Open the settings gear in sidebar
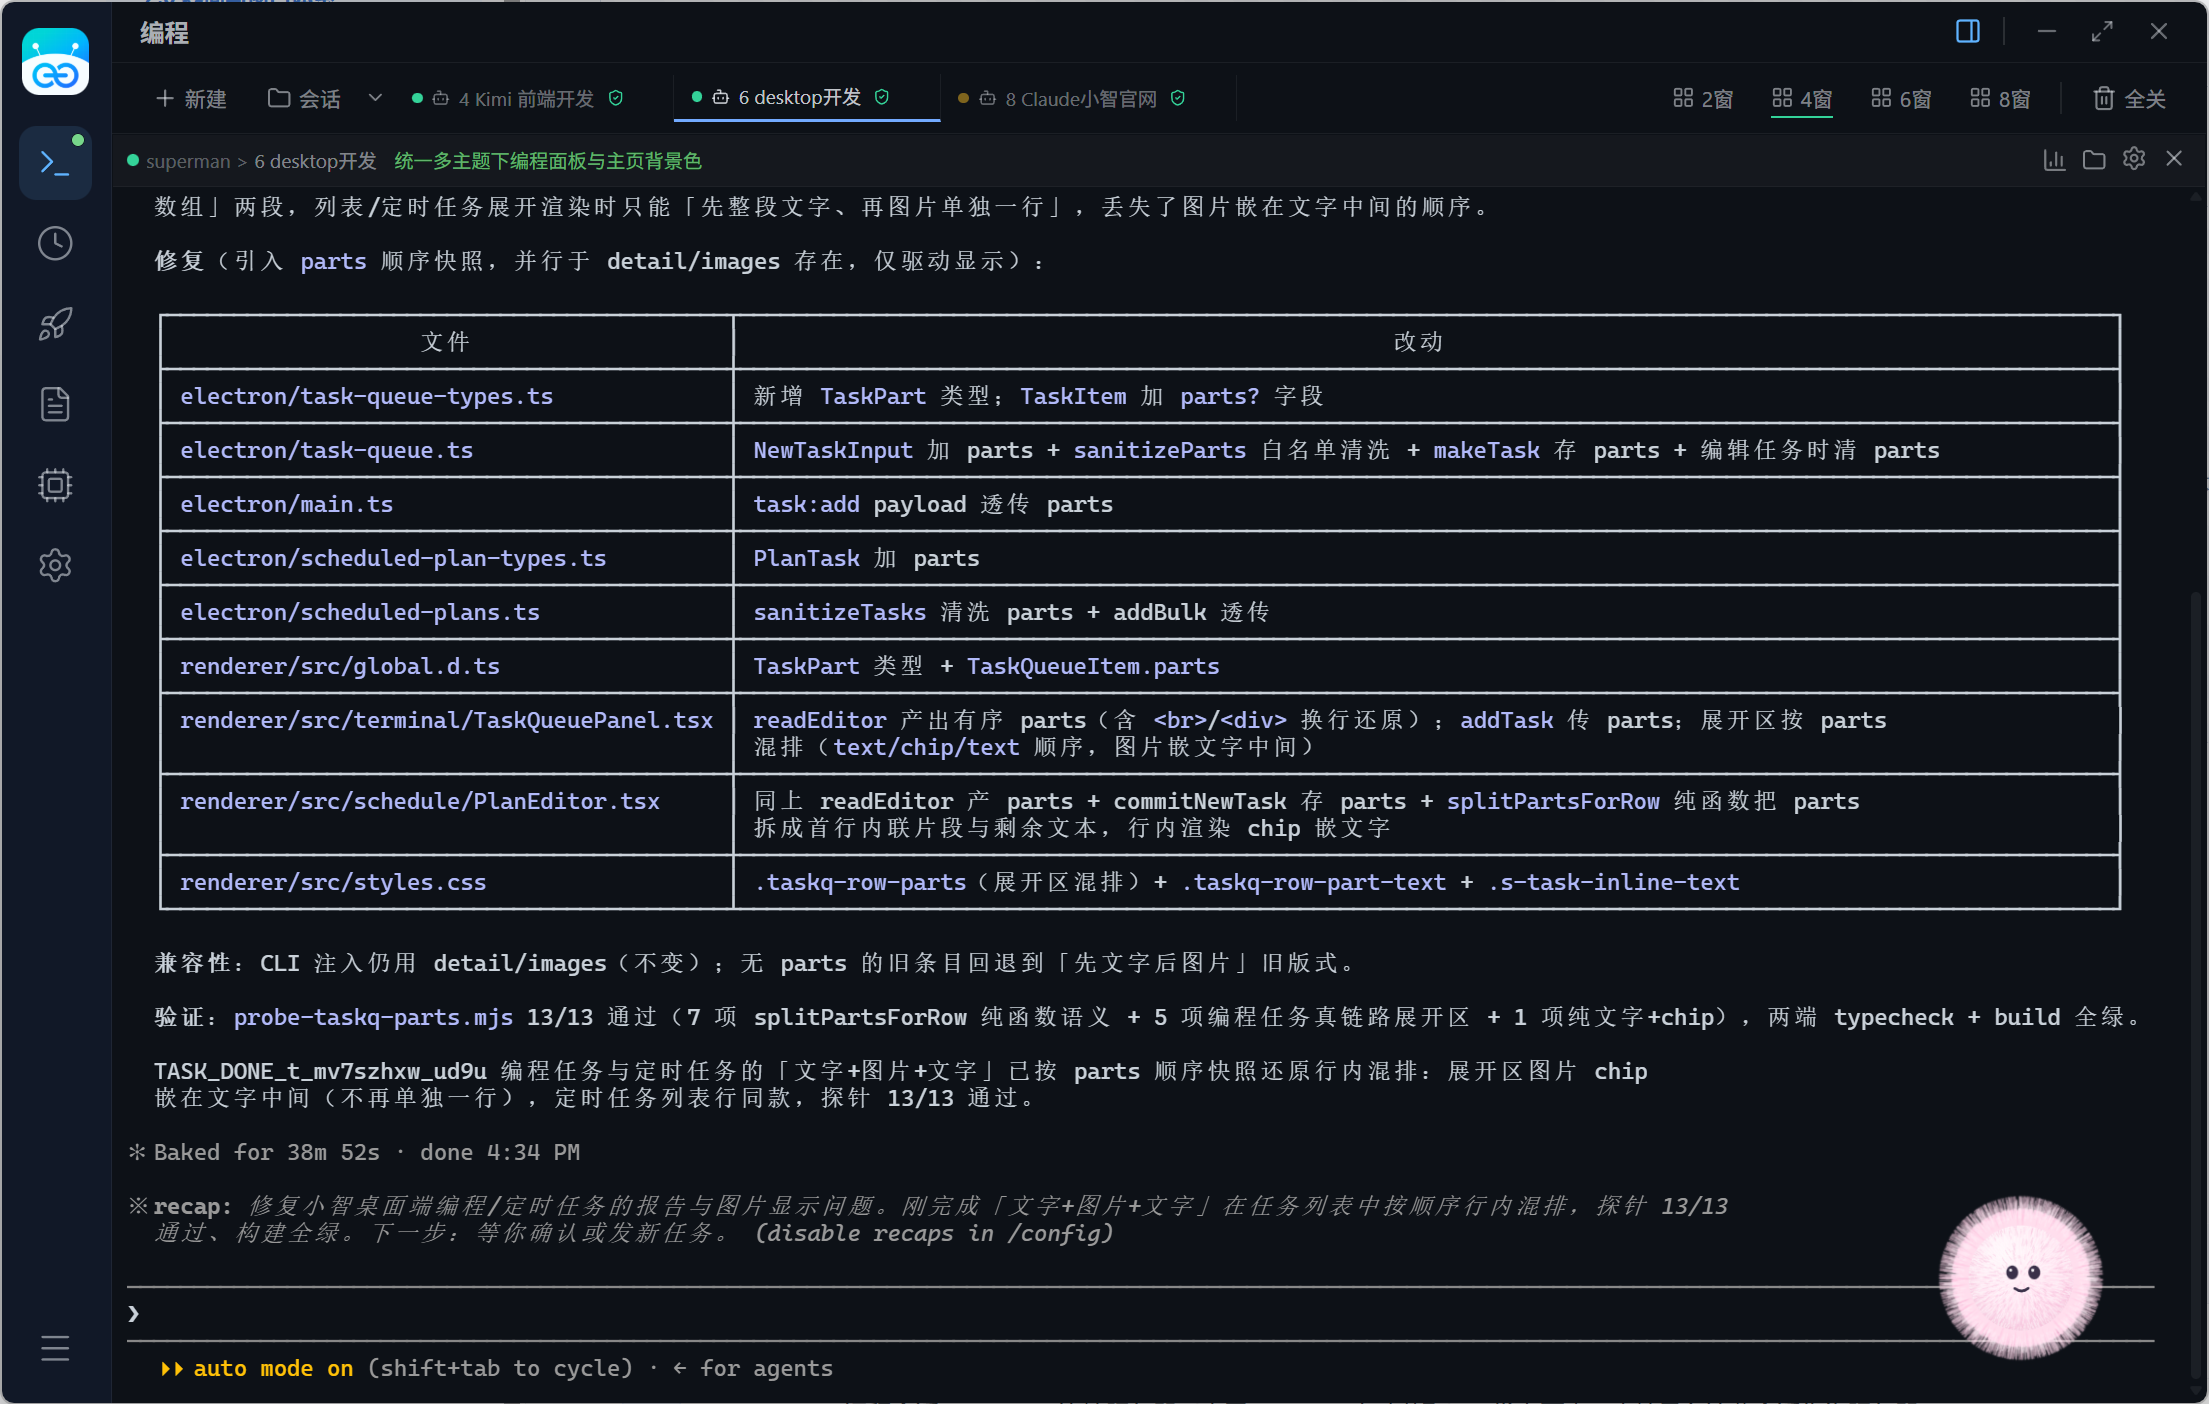2209x1404 pixels. coord(55,565)
